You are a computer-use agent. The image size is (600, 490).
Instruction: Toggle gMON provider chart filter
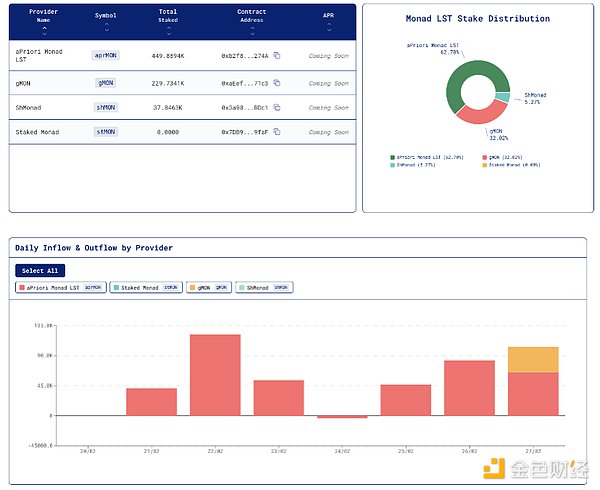click(x=208, y=287)
